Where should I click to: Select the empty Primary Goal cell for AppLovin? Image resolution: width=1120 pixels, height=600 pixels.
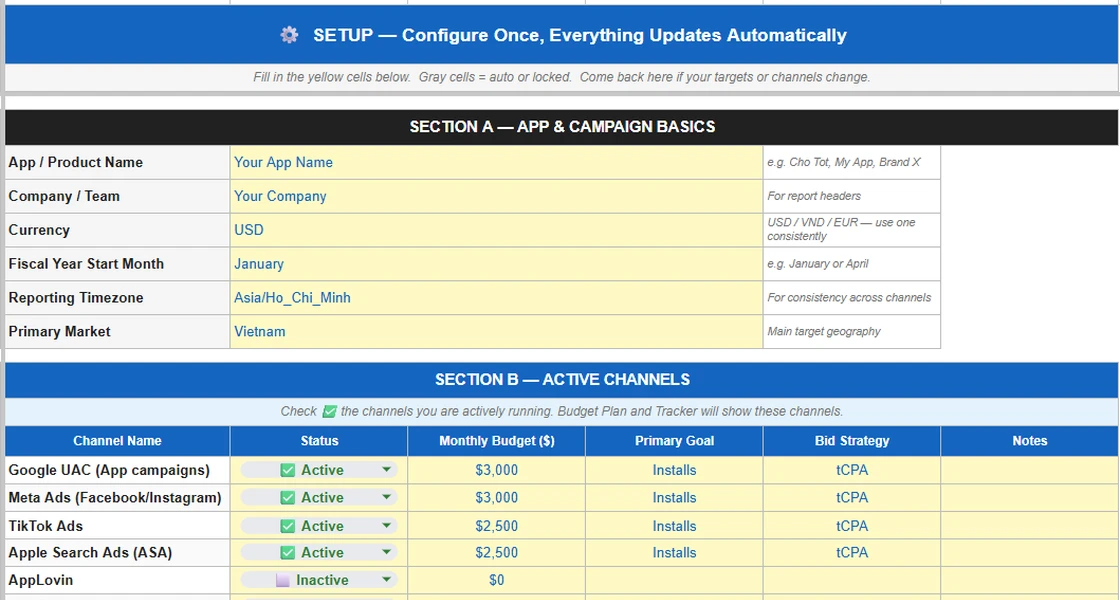[674, 580]
